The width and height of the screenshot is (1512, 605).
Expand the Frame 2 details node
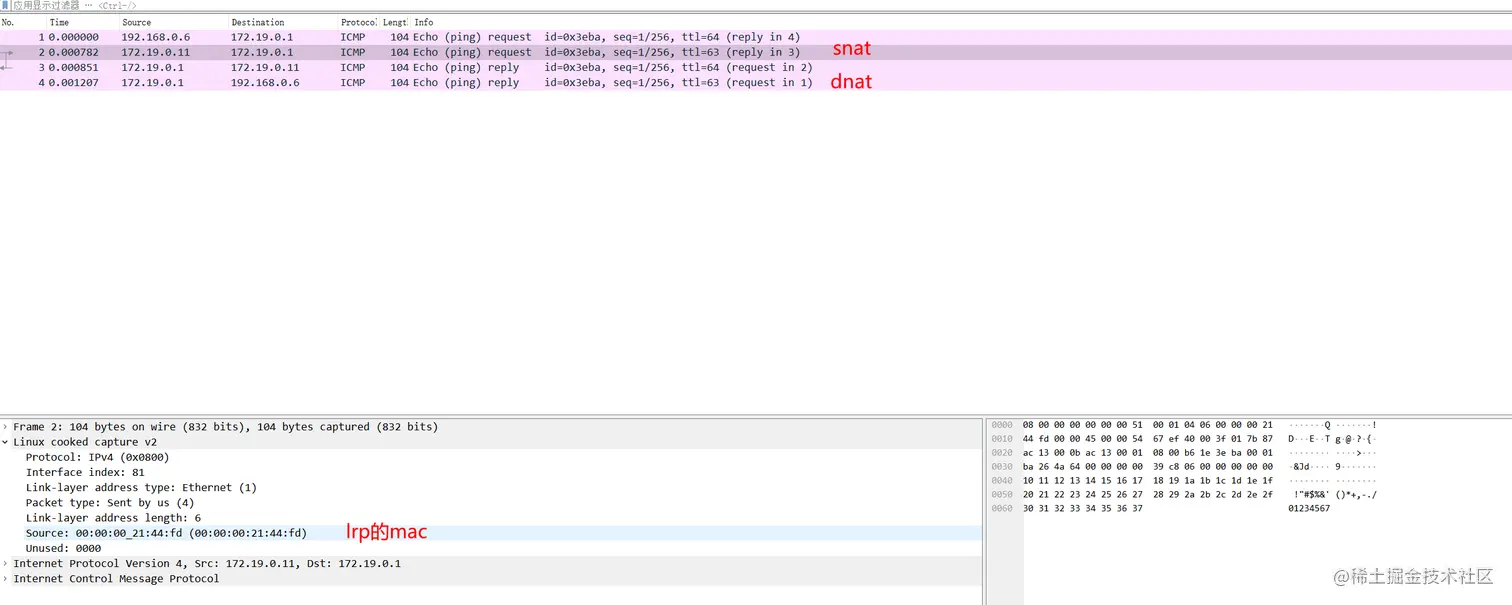[x=5, y=427]
